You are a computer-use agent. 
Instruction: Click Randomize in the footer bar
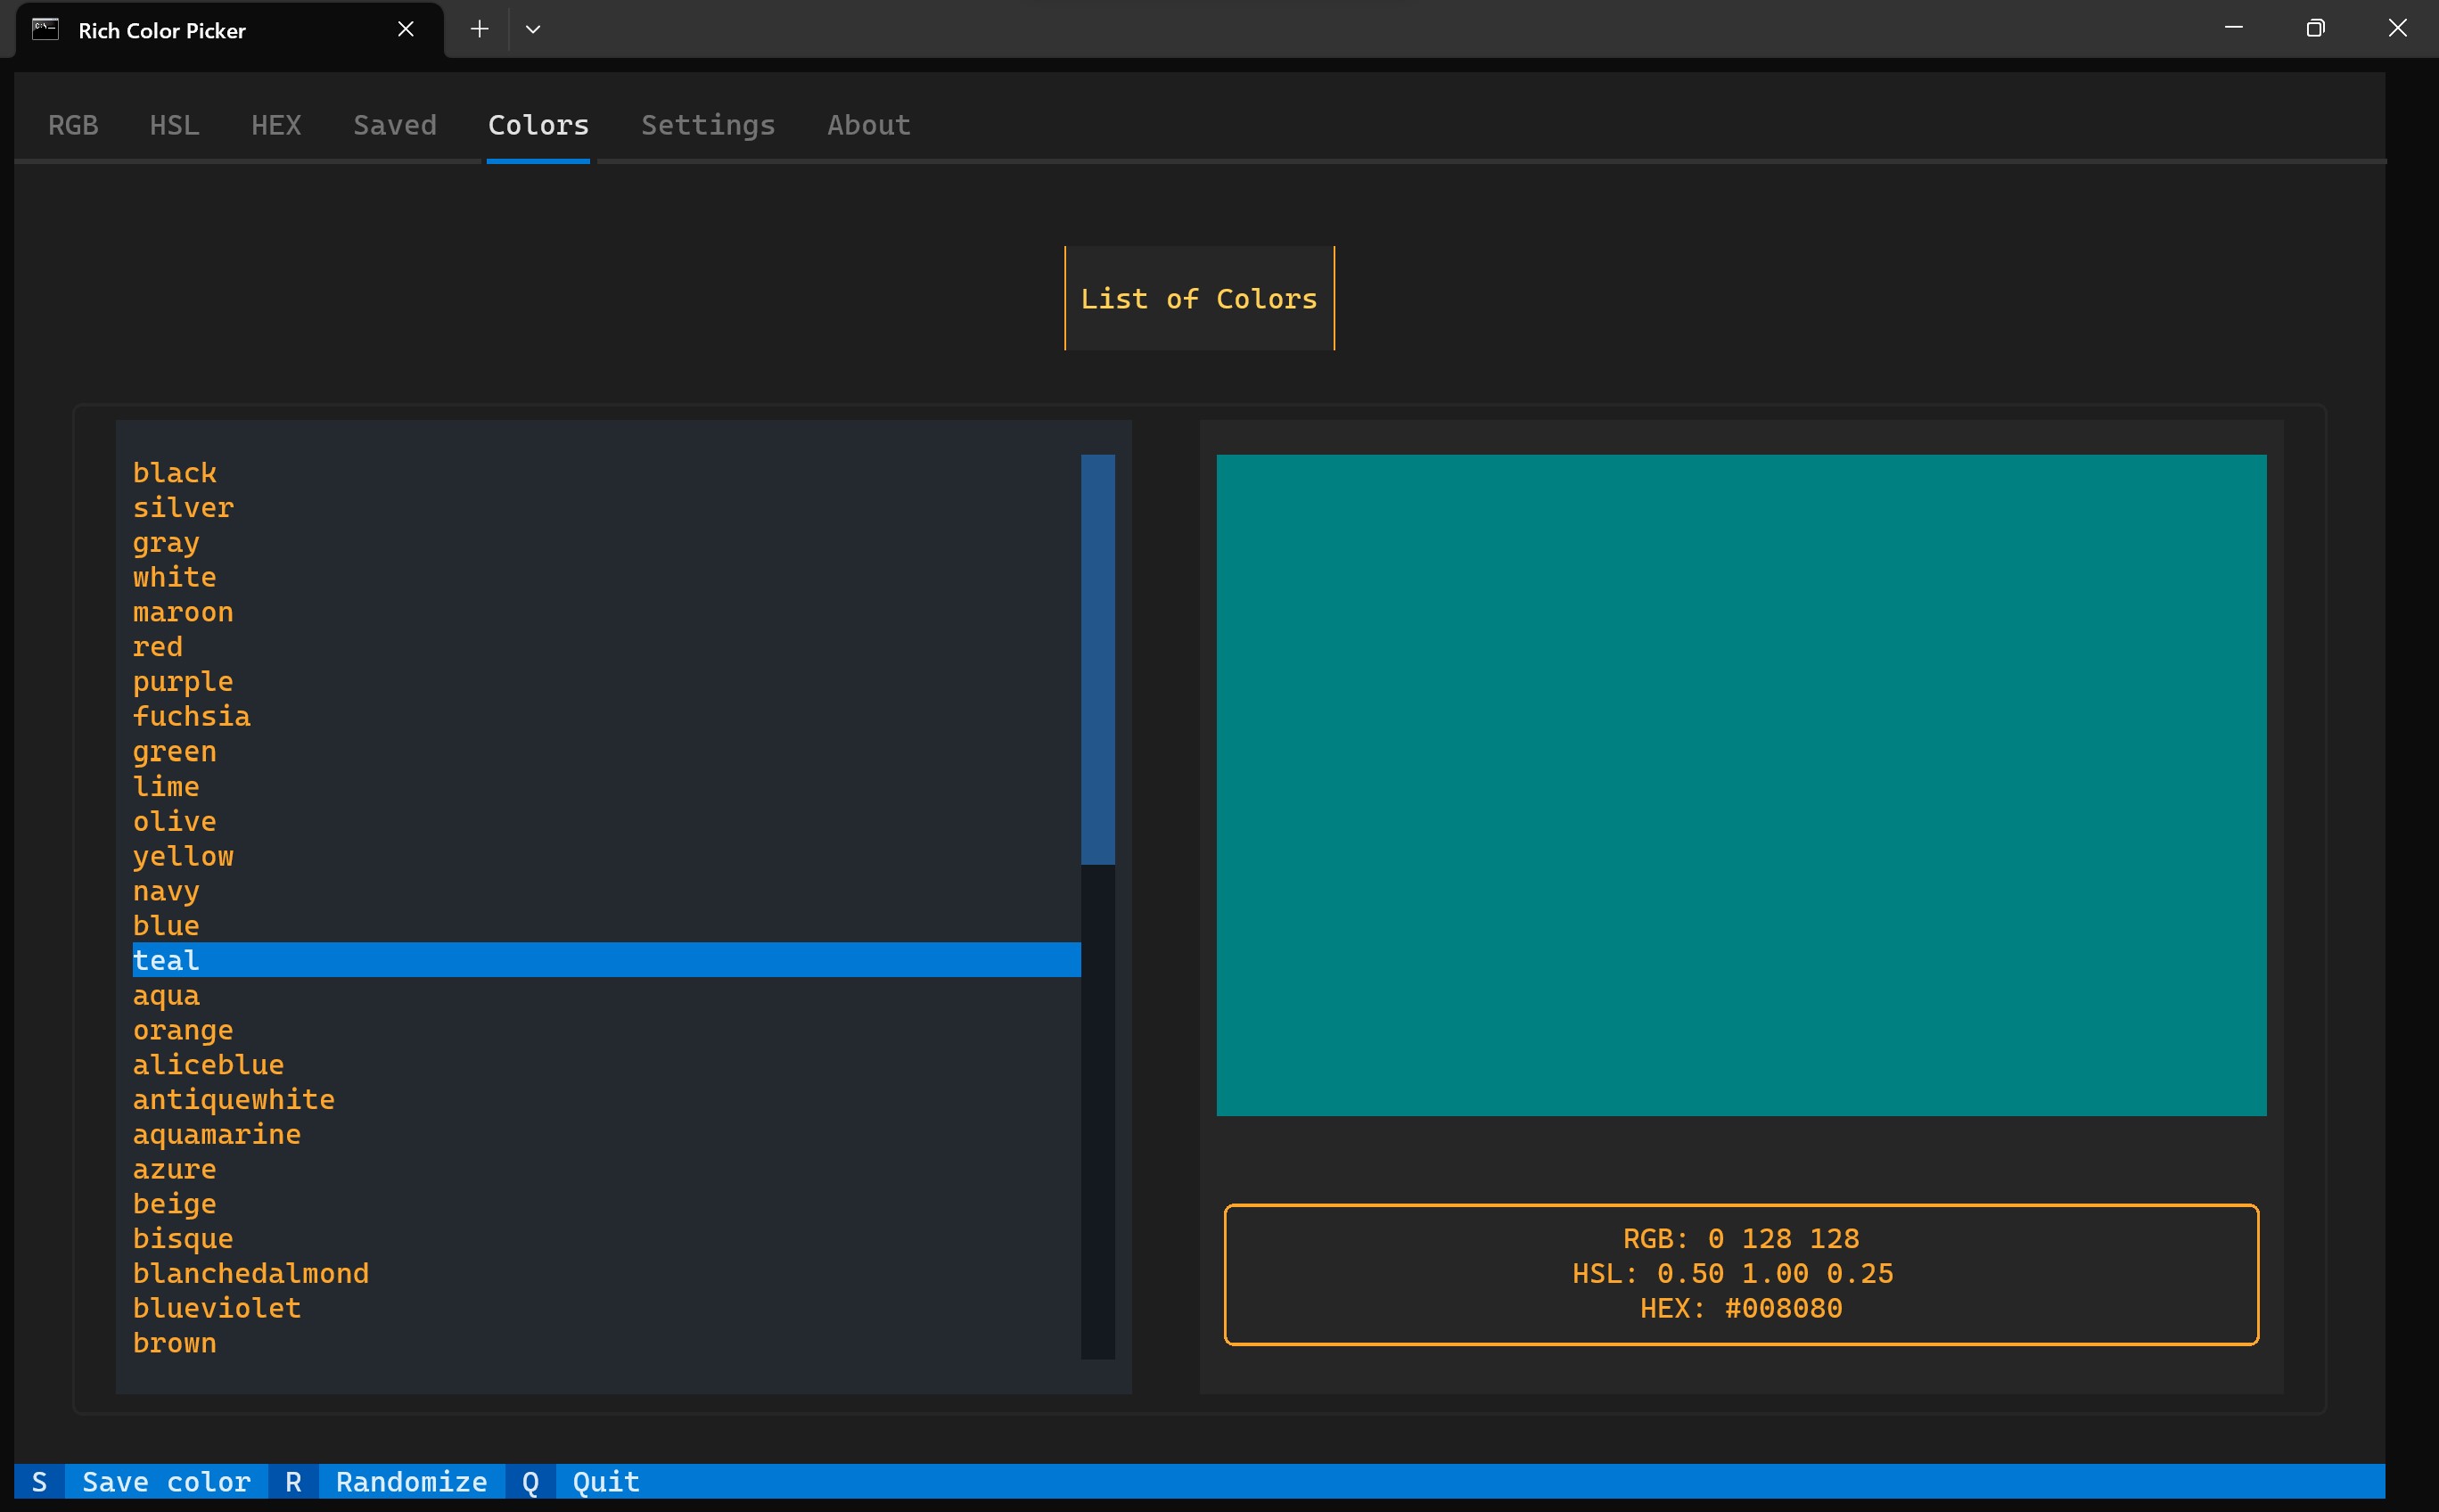411,1481
